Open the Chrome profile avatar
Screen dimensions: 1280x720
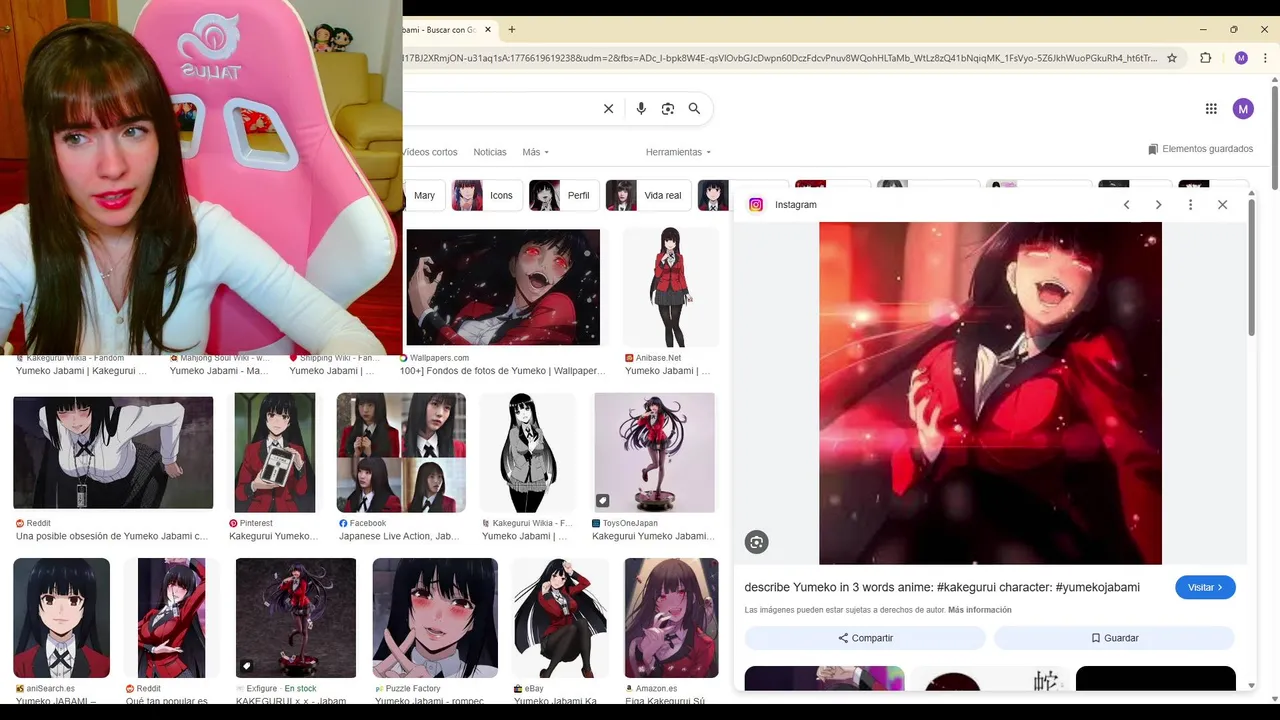click(1241, 58)
